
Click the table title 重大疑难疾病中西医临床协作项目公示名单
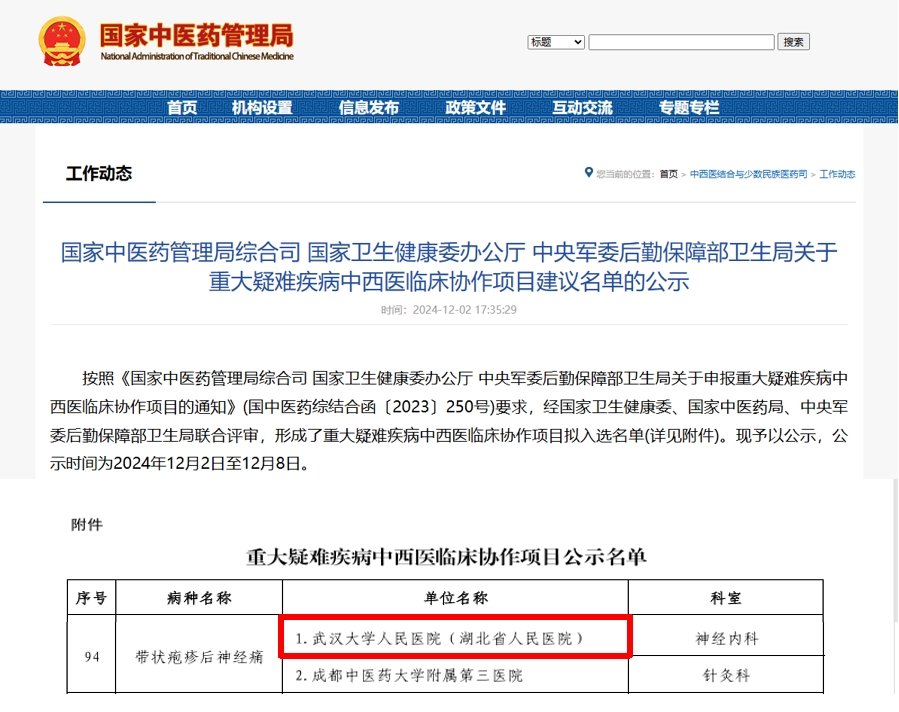coord(447,557)
